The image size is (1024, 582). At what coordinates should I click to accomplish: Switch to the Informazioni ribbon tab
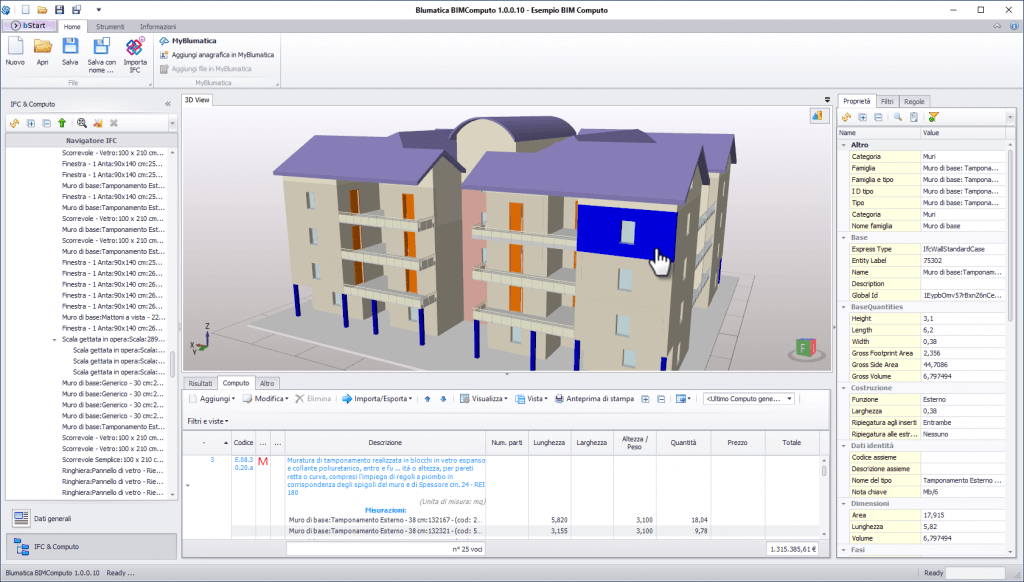point(157,27)
